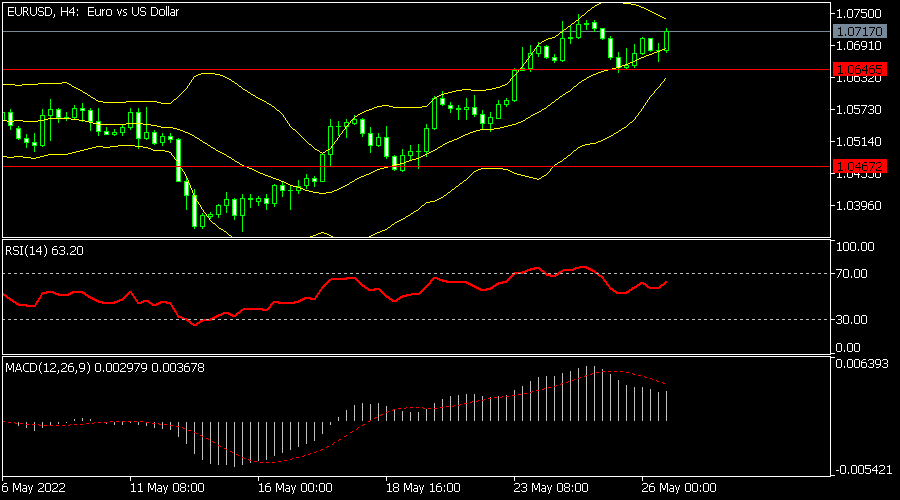Click the red 1.06465 level label
The height and width of the screenshot is (500, 900).
pos(859,69)
